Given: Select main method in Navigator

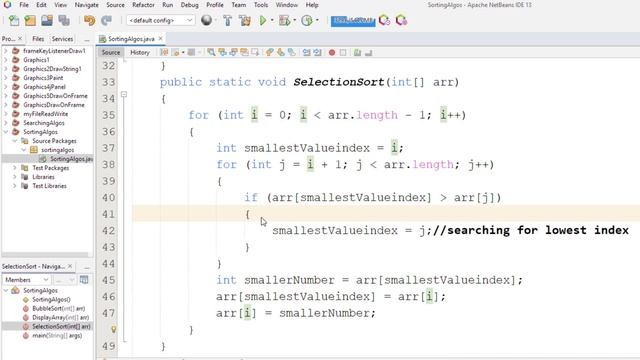Looking at the screenshot, I should click(57, 335).
